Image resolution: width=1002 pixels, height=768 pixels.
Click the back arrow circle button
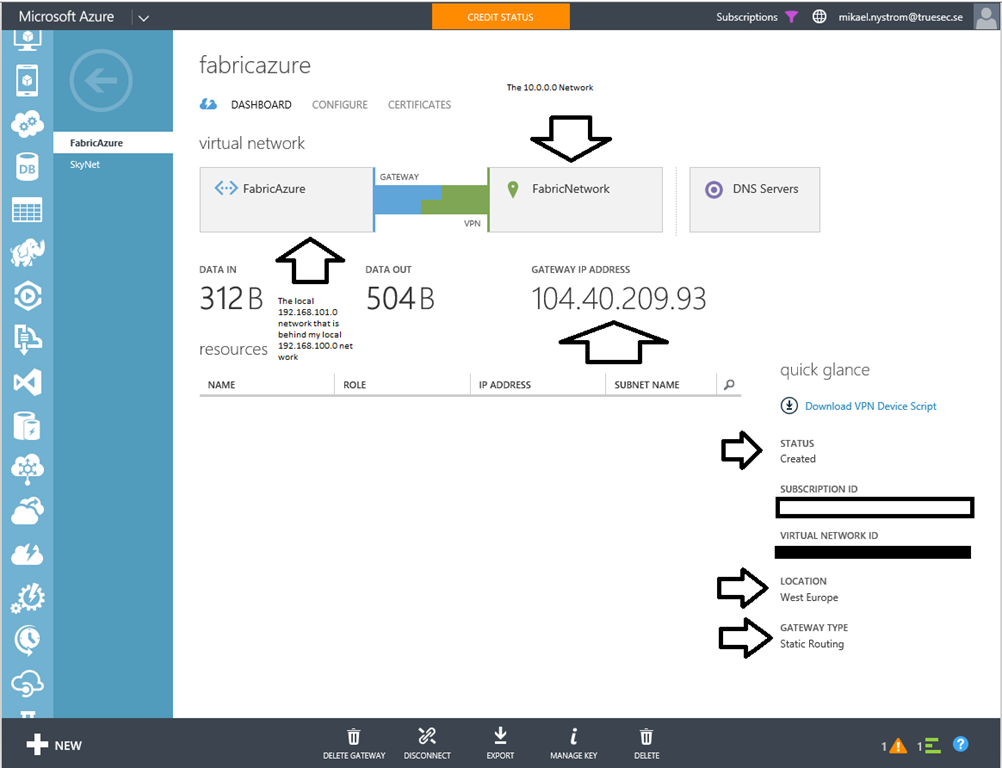tap(101, 81)
